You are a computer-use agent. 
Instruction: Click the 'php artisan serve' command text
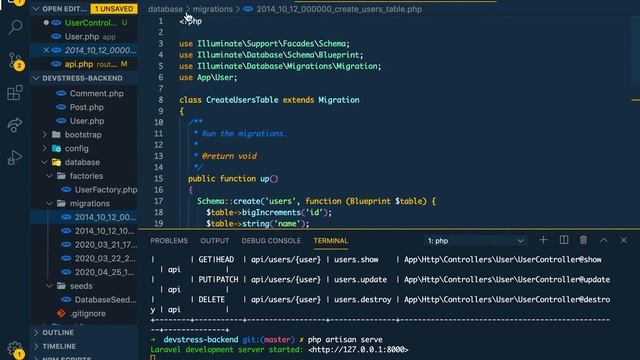pos(345,340)
